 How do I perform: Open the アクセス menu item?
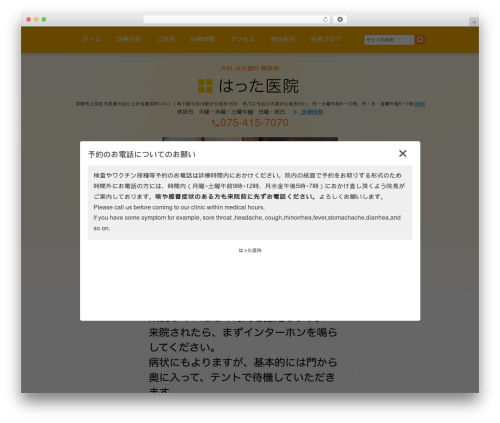click(x=243, y=39)
